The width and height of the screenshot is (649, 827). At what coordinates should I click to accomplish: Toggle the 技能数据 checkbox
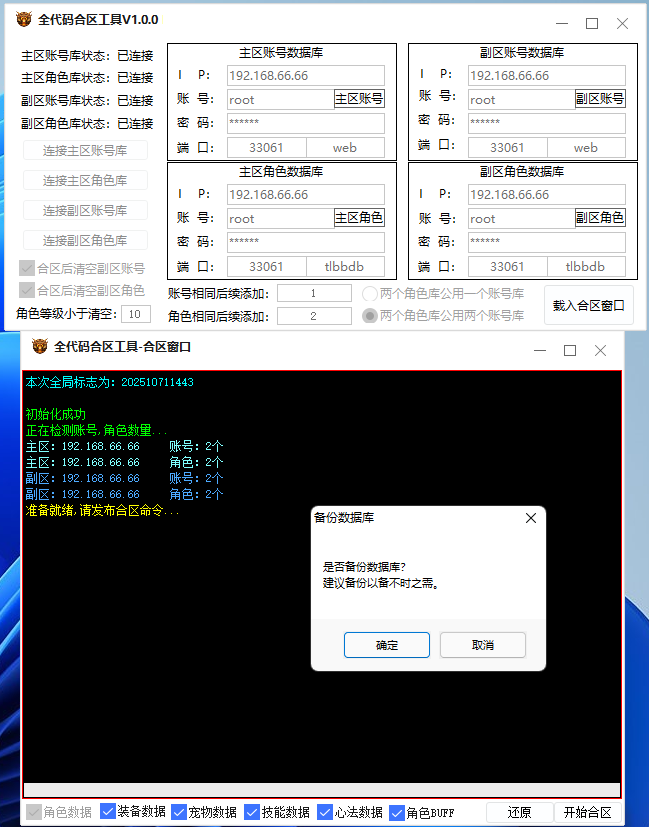(x=252, y=812)
